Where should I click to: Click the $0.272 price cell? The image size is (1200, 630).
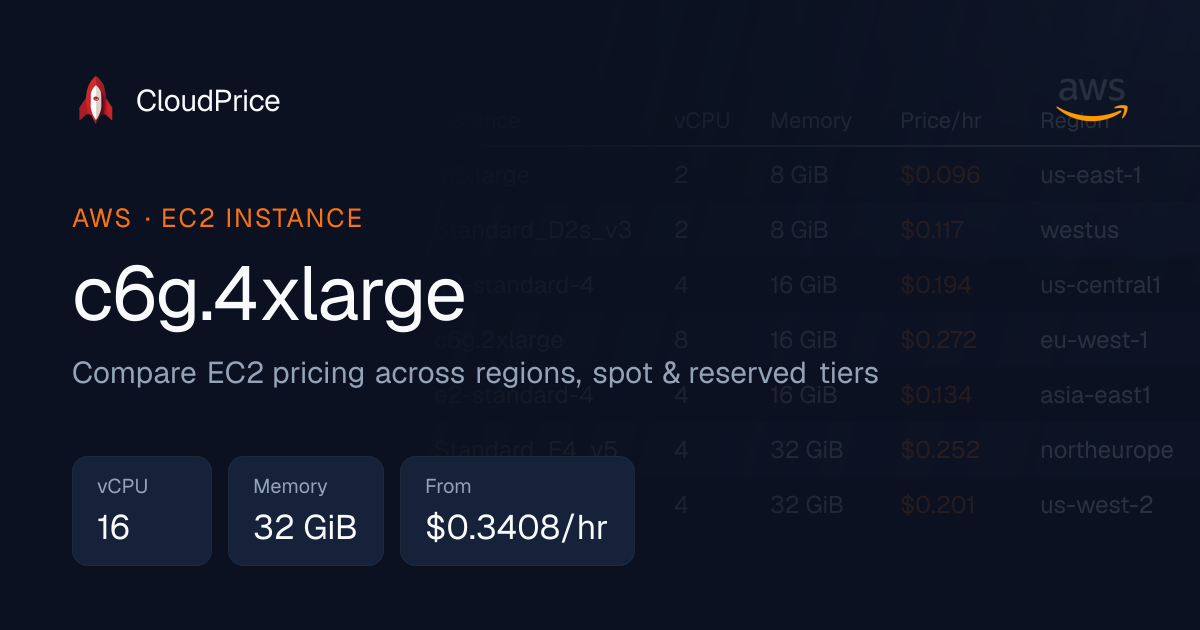[x=939, y=341]
